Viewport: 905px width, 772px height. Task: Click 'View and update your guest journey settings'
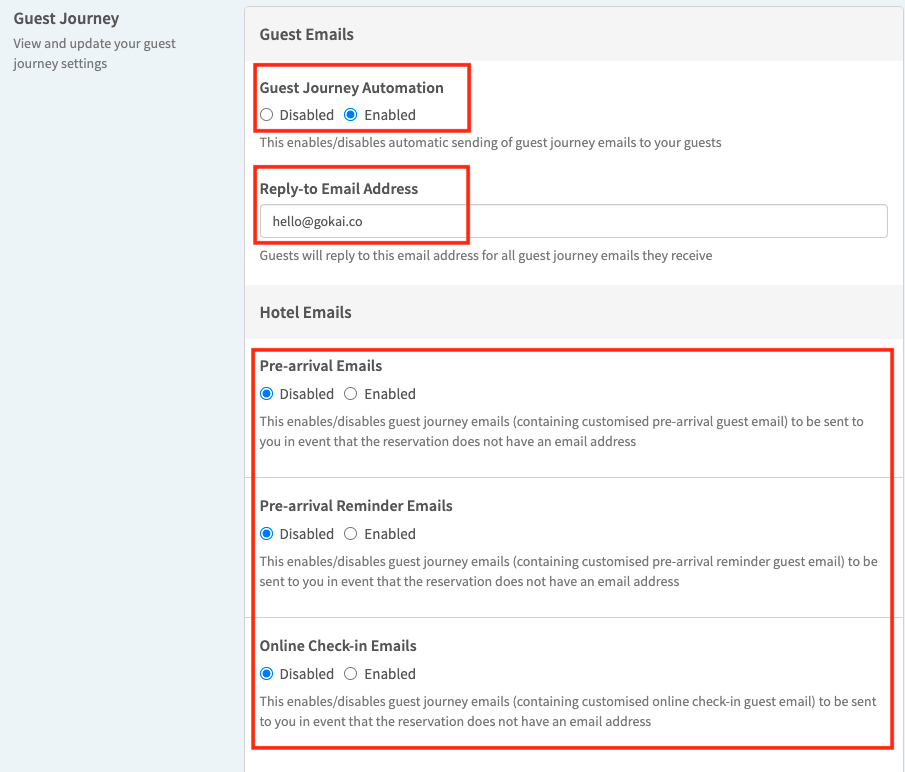[x=94, y=53]
